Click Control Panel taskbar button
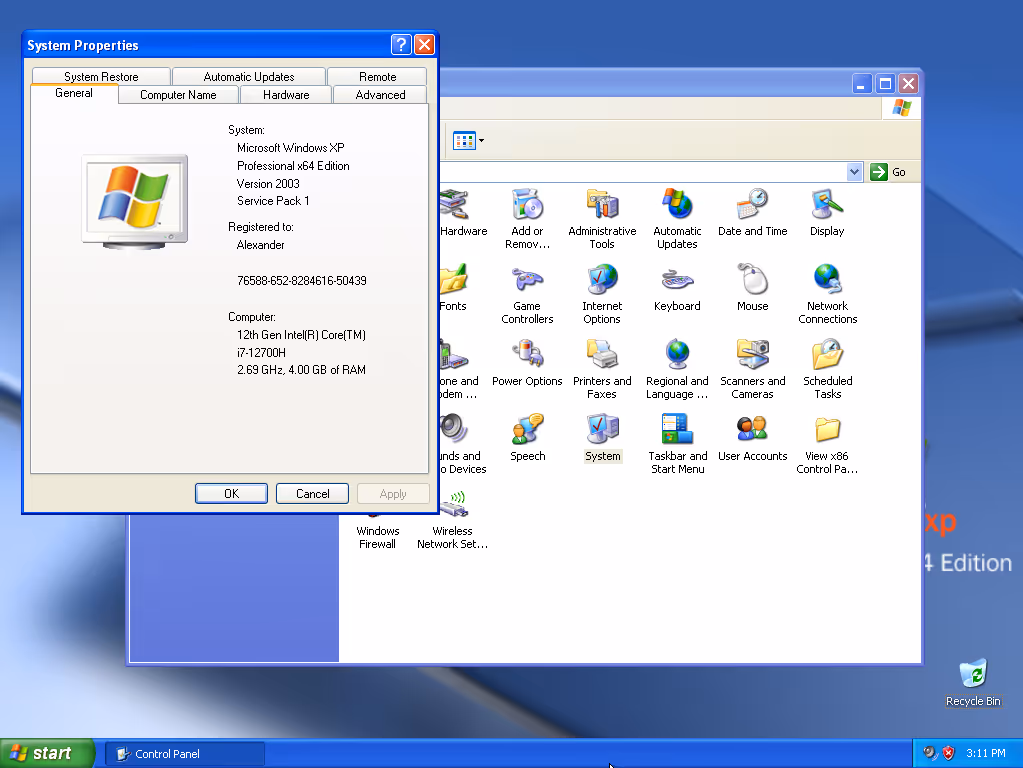 pyautogui.click(x=185, y=754)
